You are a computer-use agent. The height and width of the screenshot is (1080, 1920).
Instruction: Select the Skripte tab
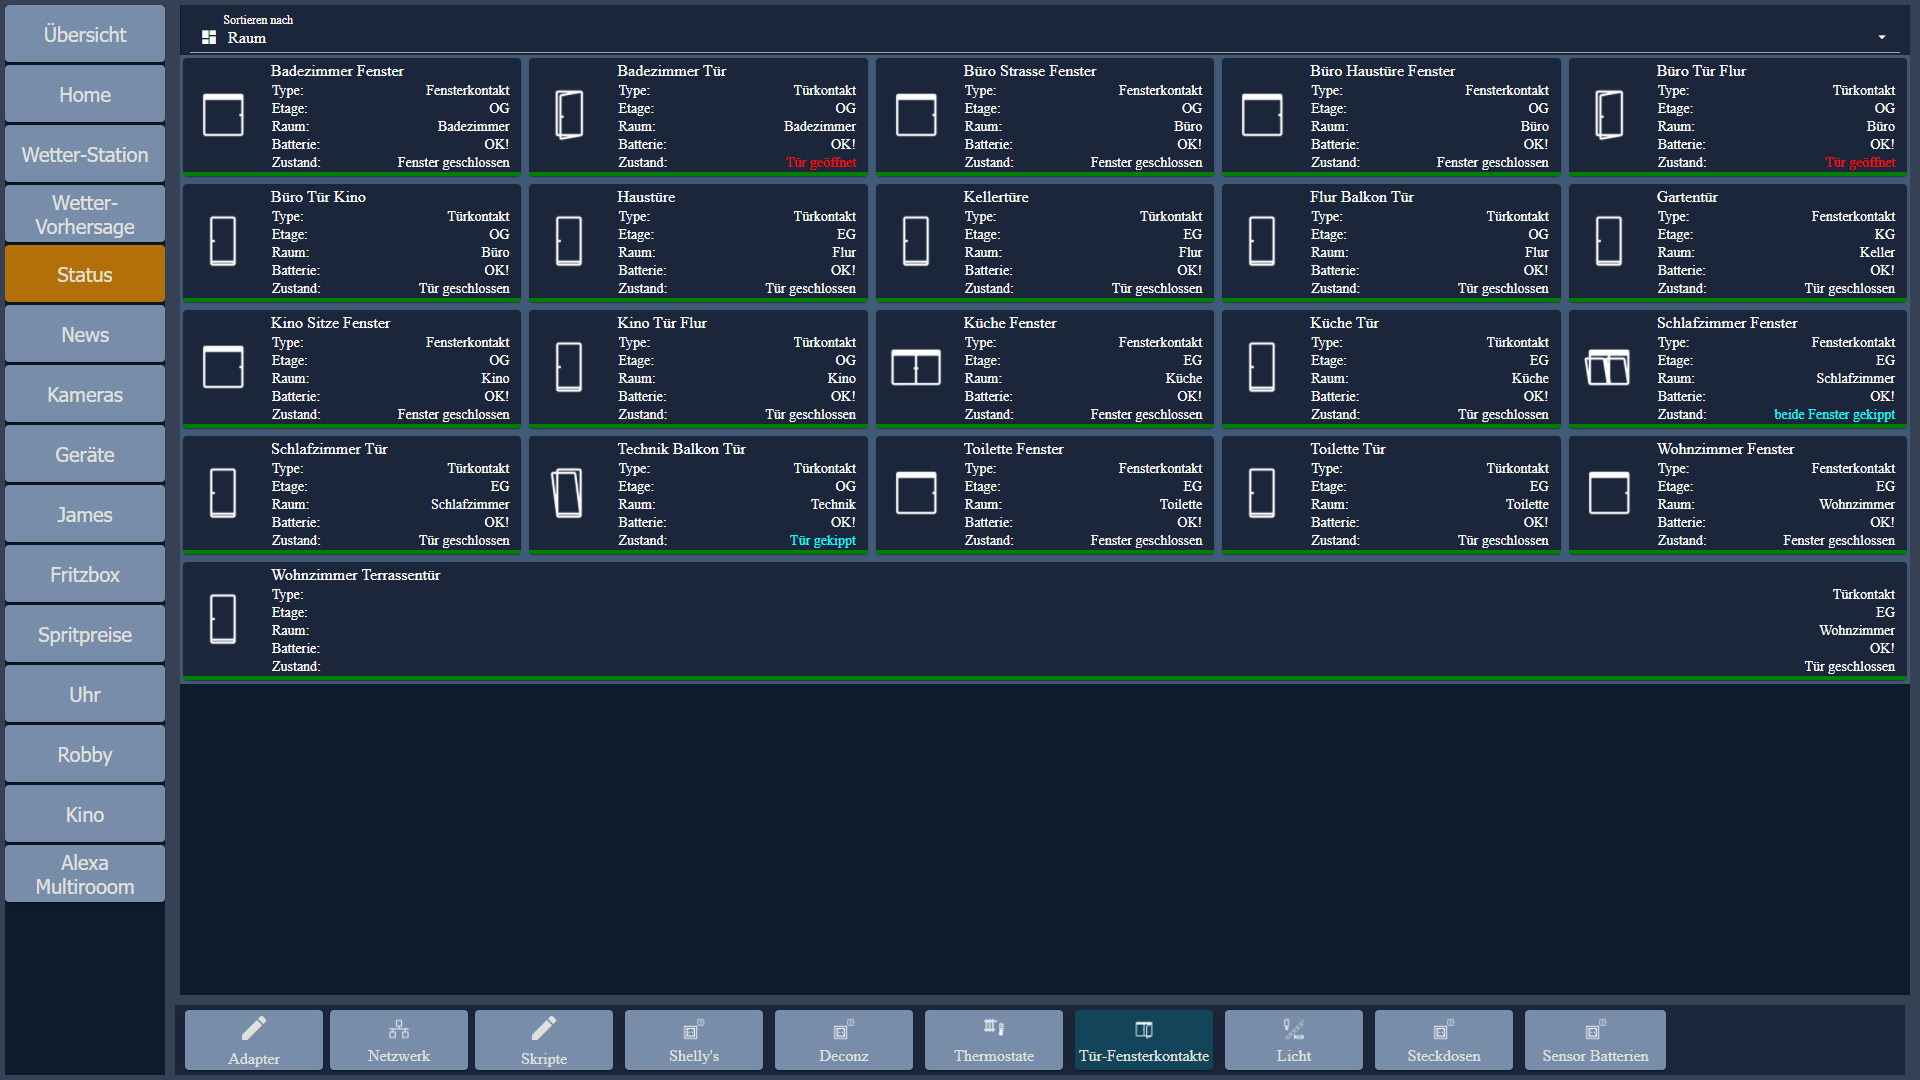point(546,1042)
